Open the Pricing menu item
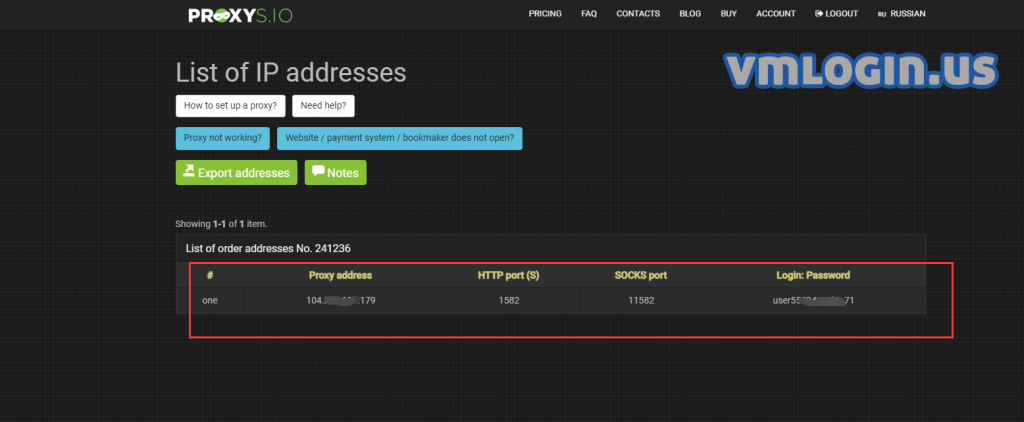 tap(545, 14)
